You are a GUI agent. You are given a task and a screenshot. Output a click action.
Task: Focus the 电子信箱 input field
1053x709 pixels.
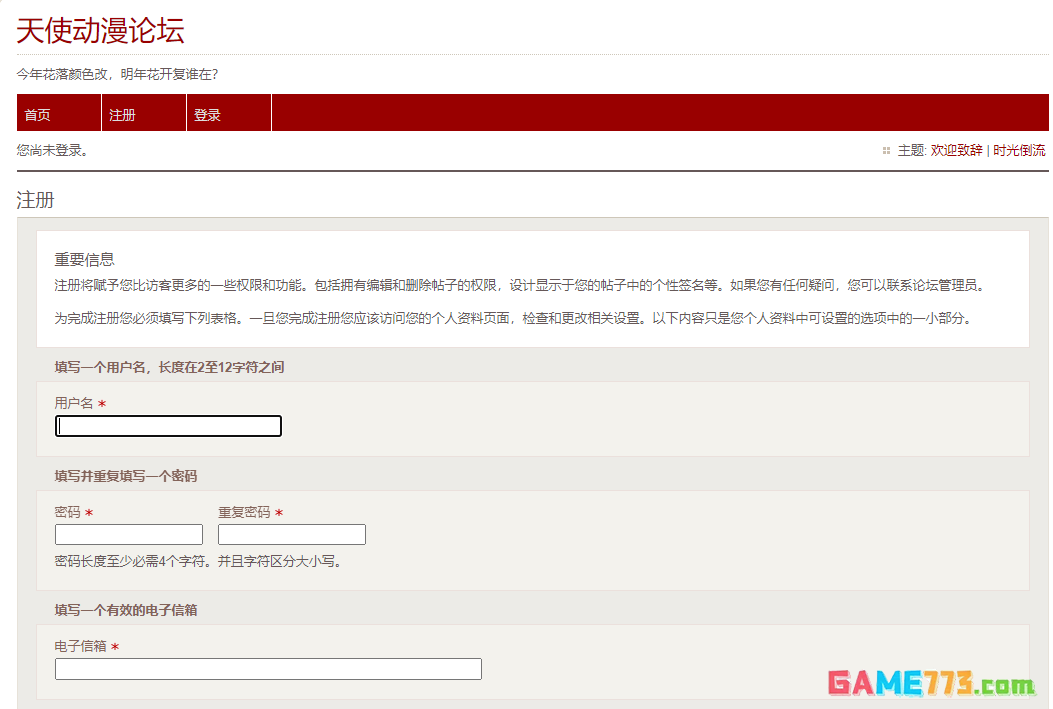(268, 669)
